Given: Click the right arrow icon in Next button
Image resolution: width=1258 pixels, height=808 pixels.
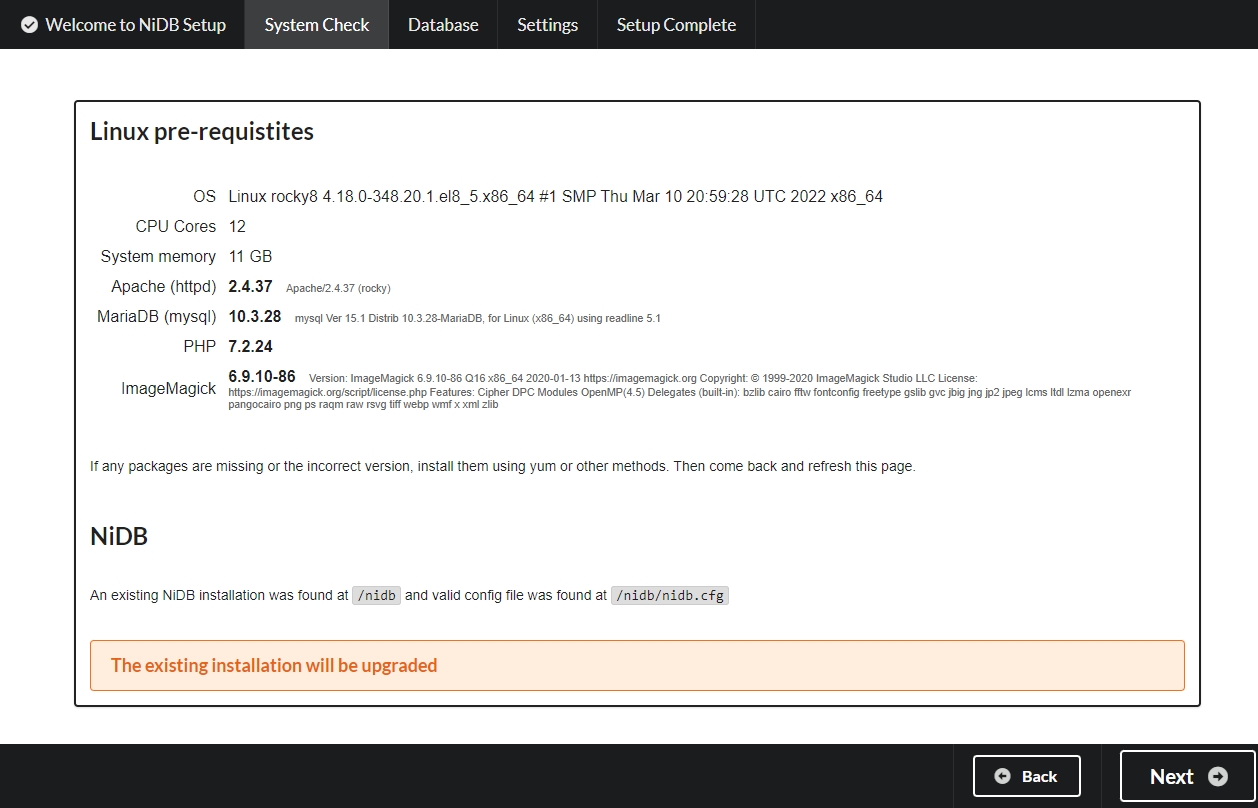Looking at the screenshot, I should [x=1217, y=777].
